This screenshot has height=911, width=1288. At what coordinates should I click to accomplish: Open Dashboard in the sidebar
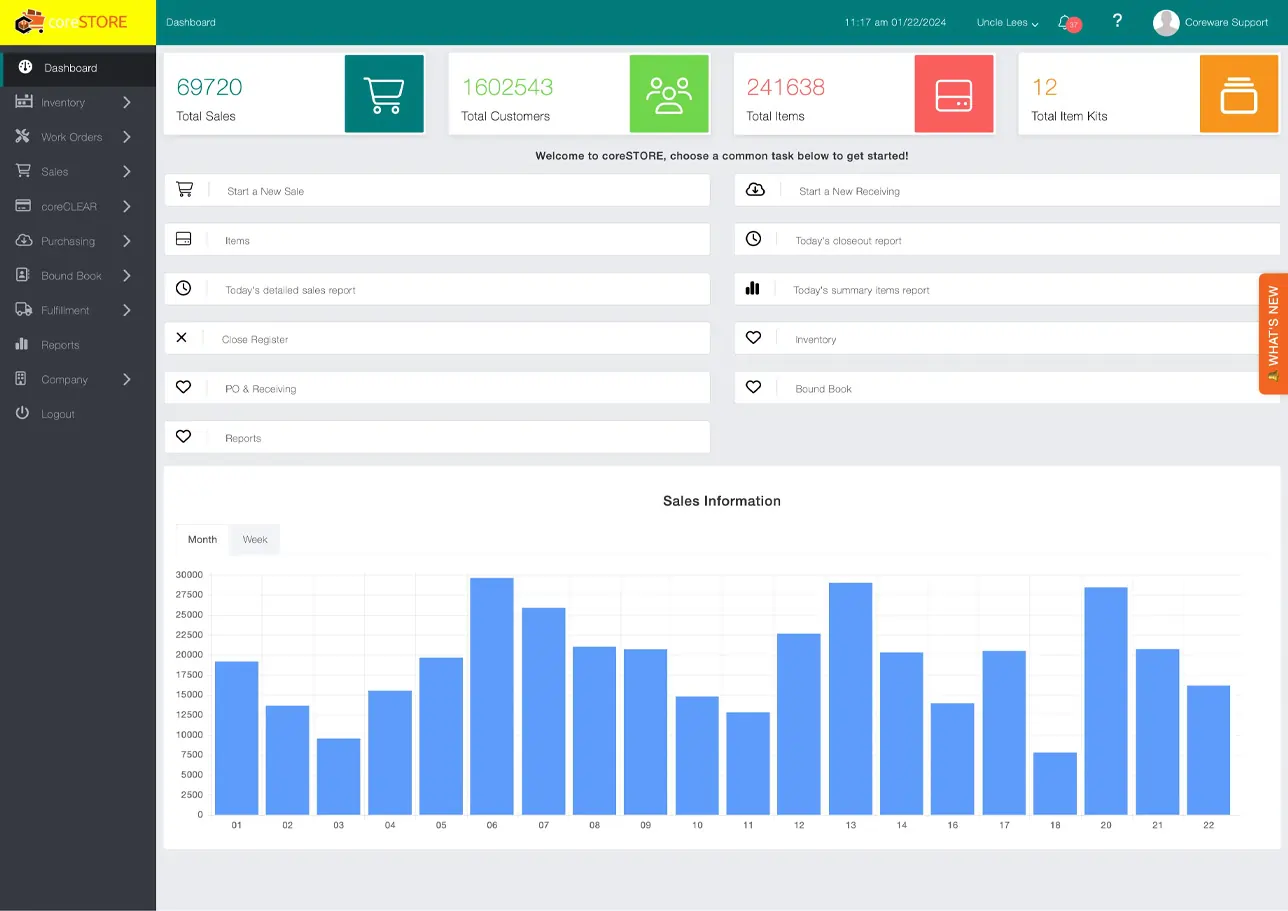[78, 68]
